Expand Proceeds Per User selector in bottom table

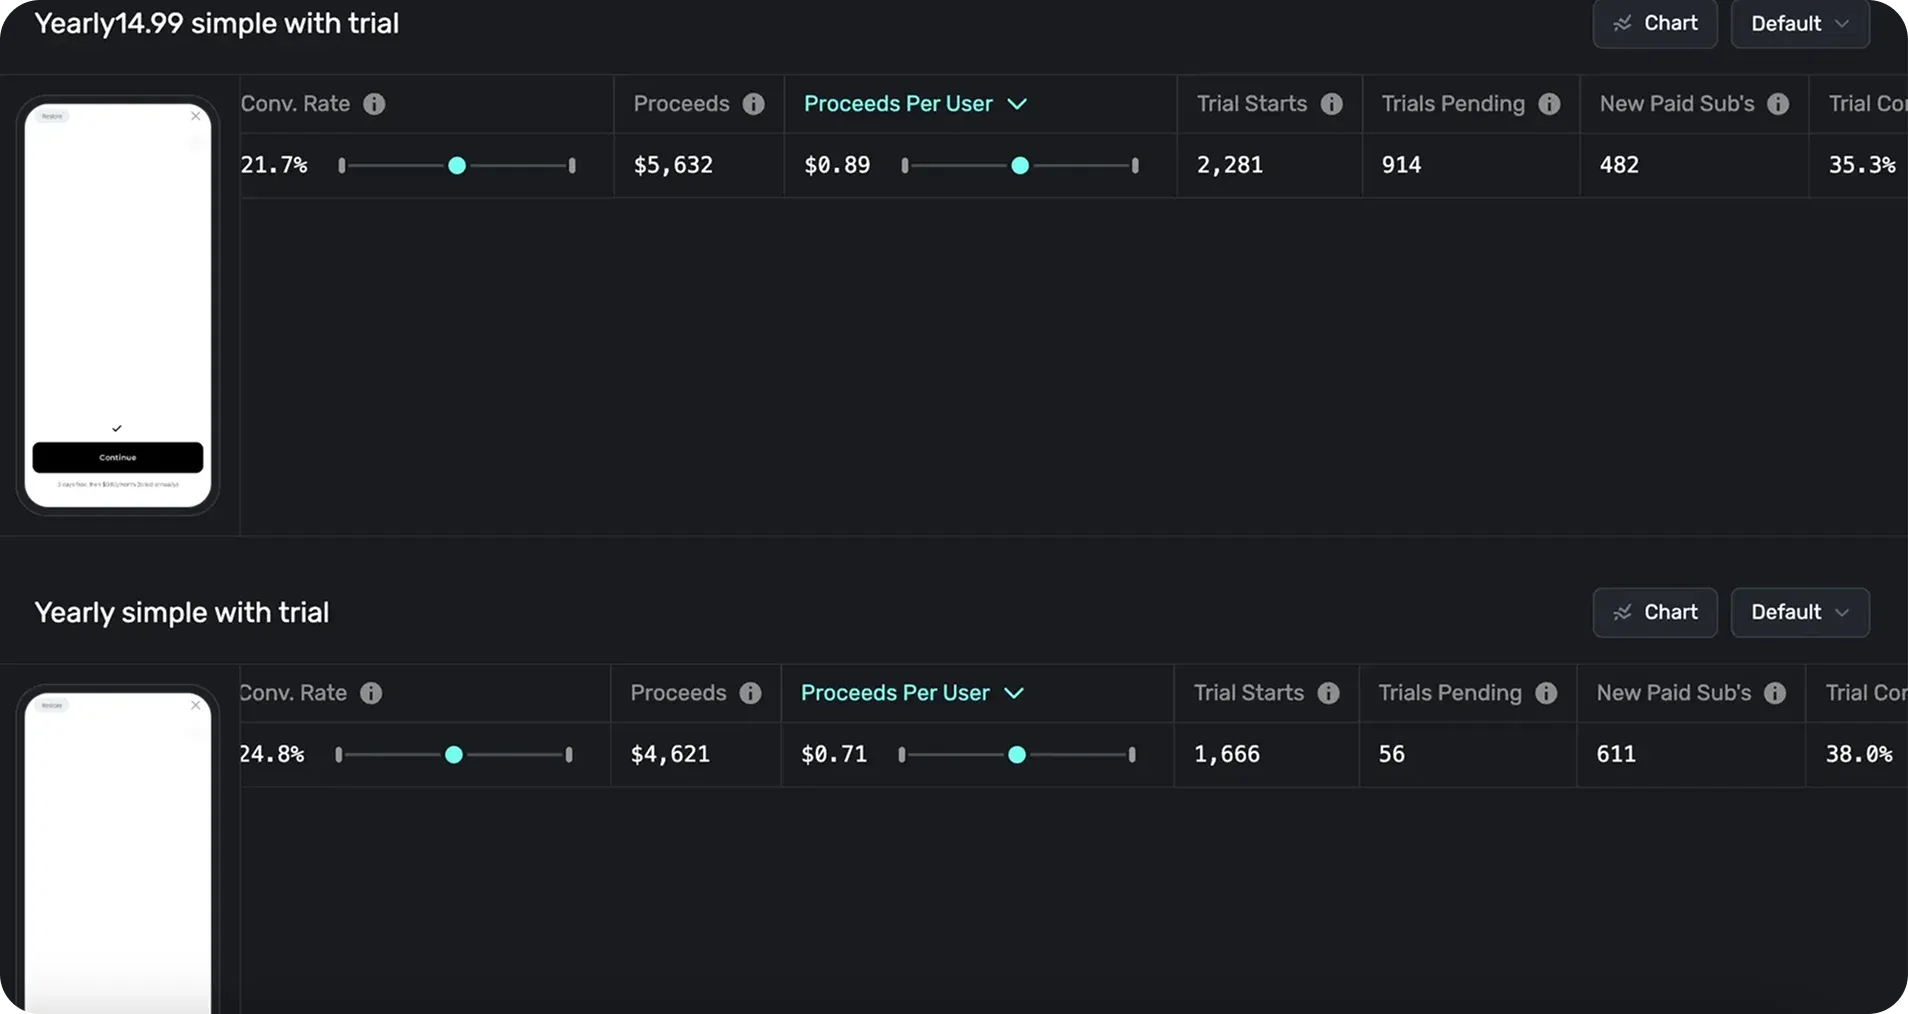pyautogui.click(x=1014, y=693)
